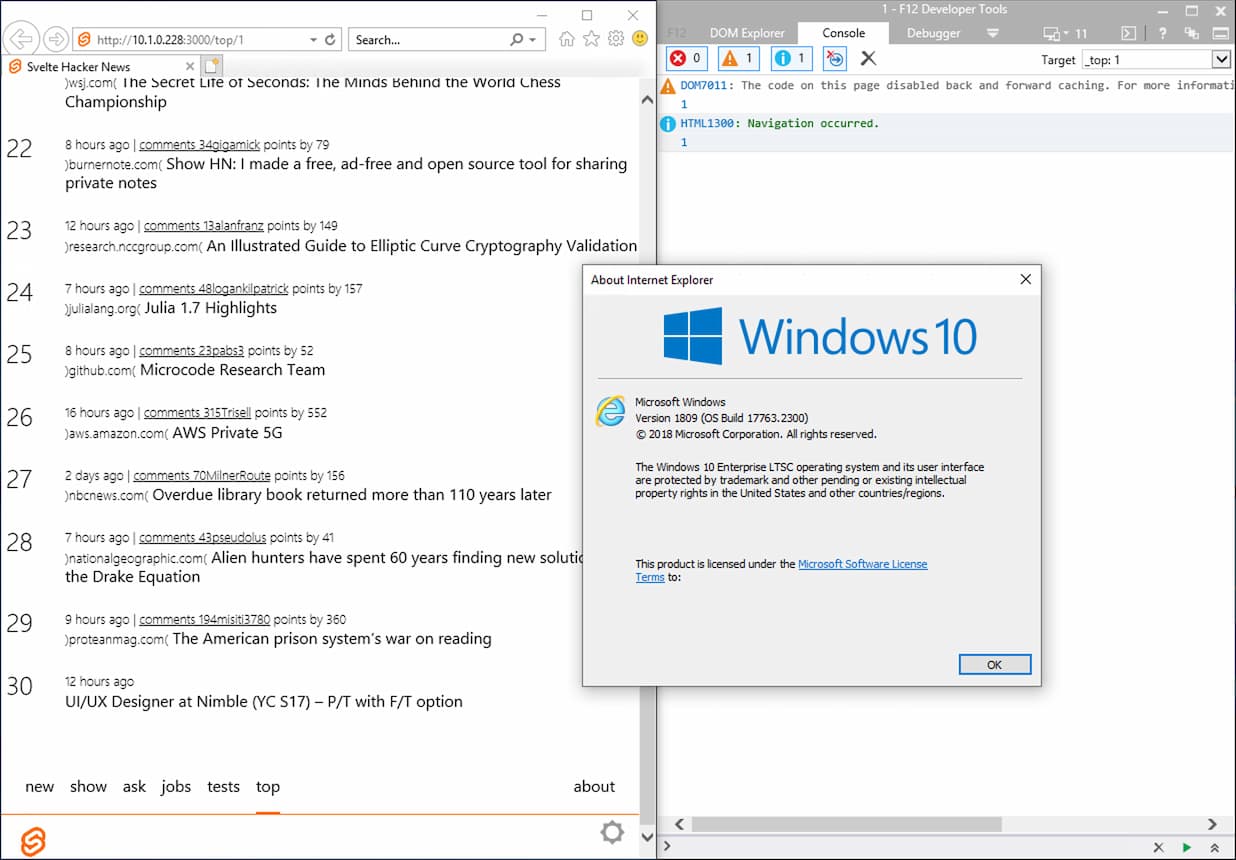Open a new browser tab
This screenshot has height=860, width=1236.
[x=211, y=67]
